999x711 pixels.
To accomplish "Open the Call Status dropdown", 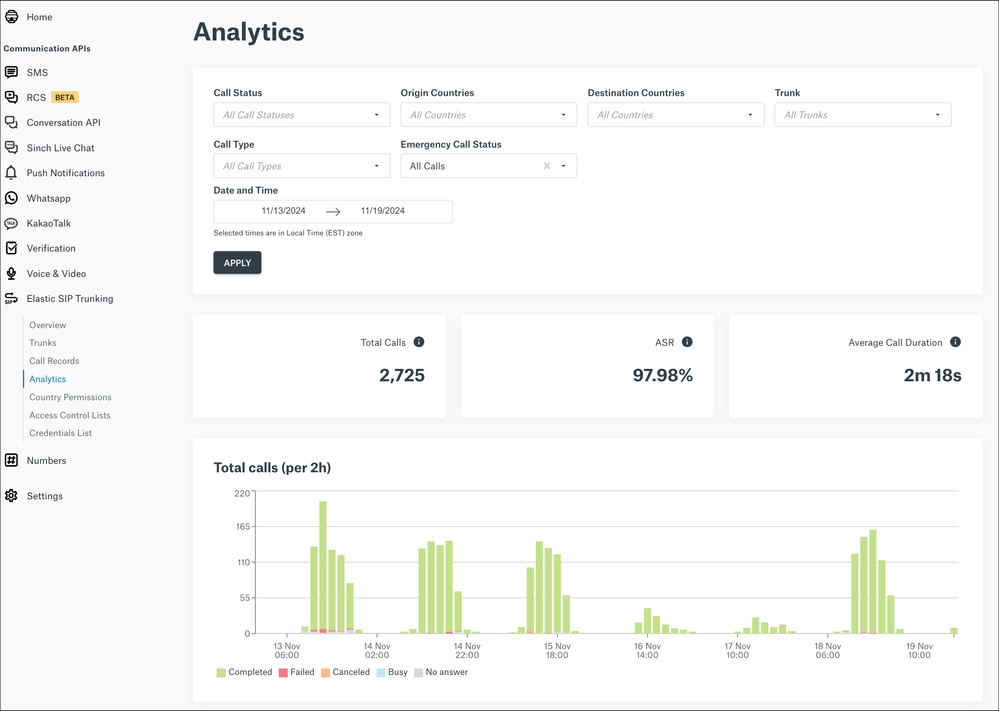I will click(301, 115).
